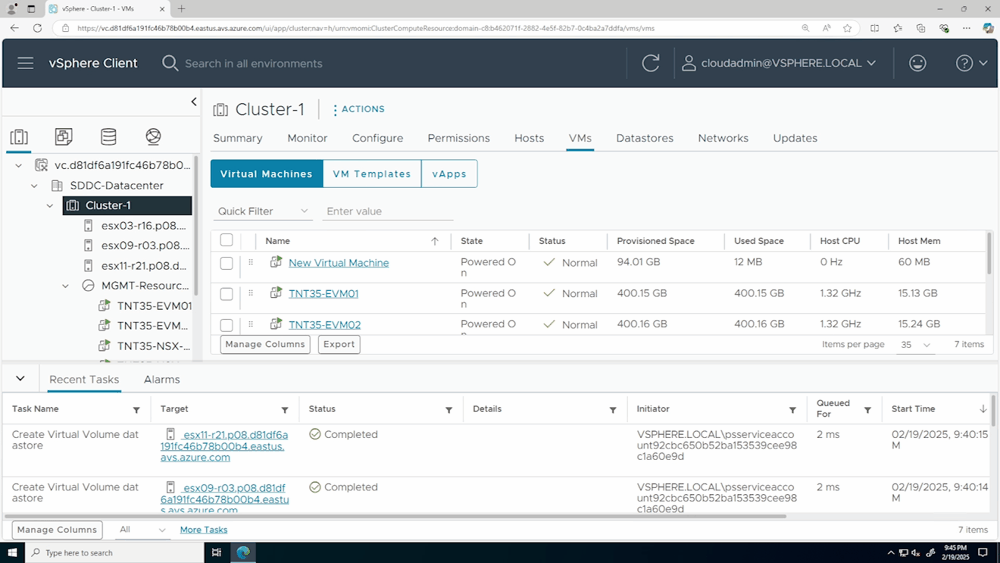Check the TNT35-EVM02 row checkbox

point(226,325)
